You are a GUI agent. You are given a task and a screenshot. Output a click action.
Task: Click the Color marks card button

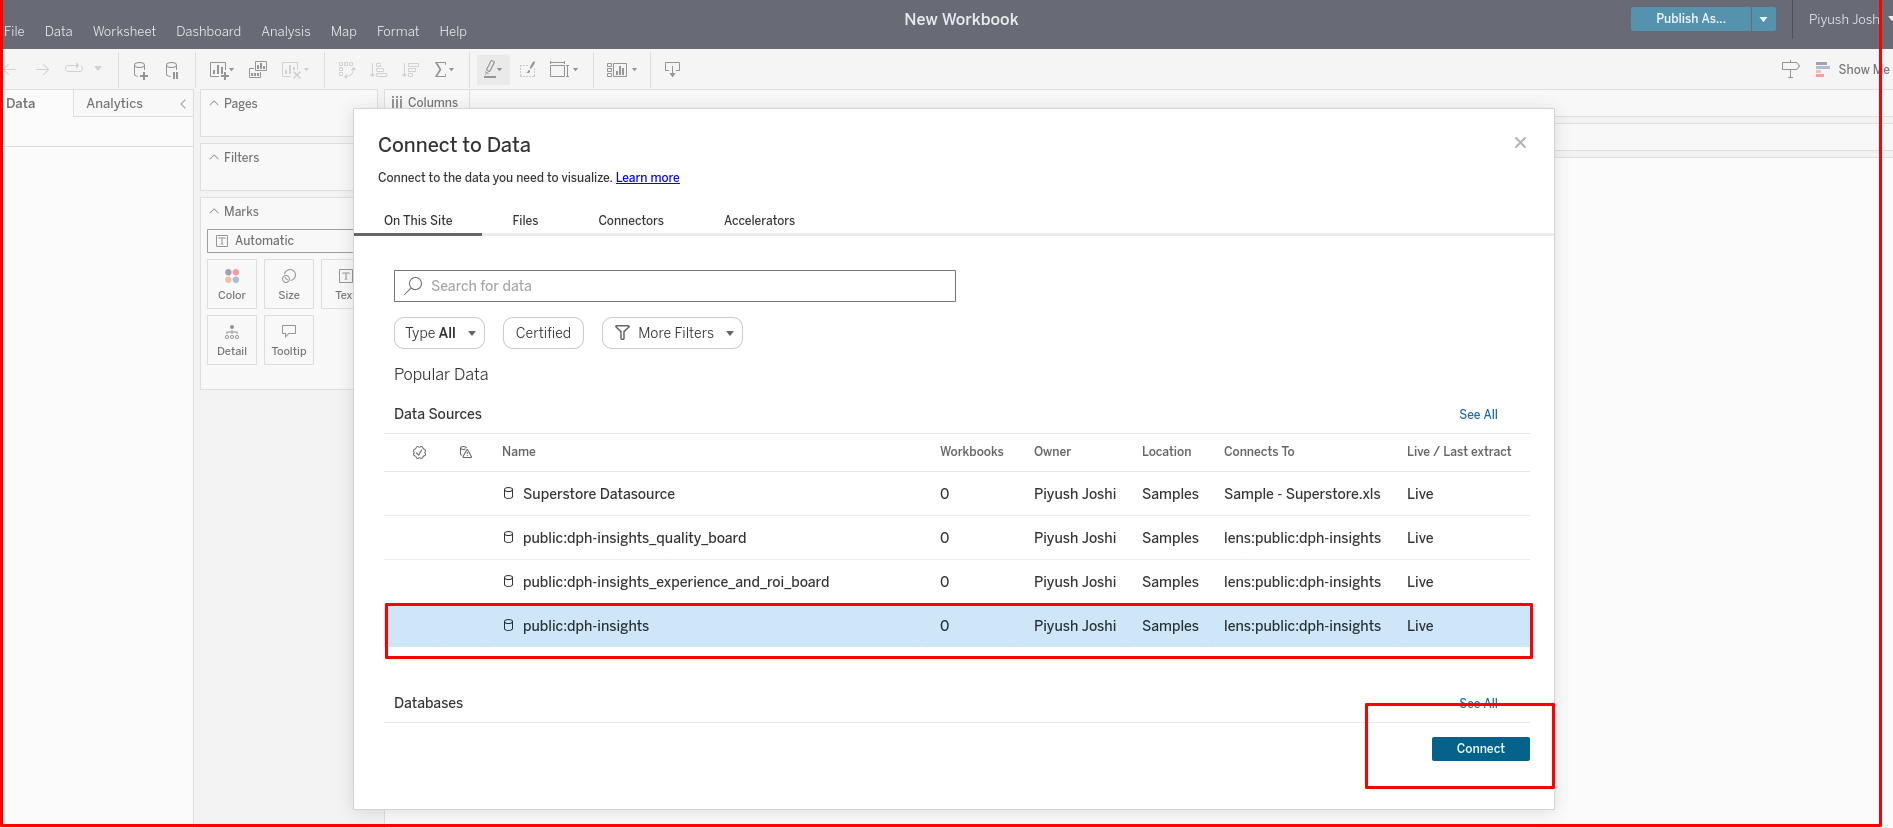coord(232,284)
